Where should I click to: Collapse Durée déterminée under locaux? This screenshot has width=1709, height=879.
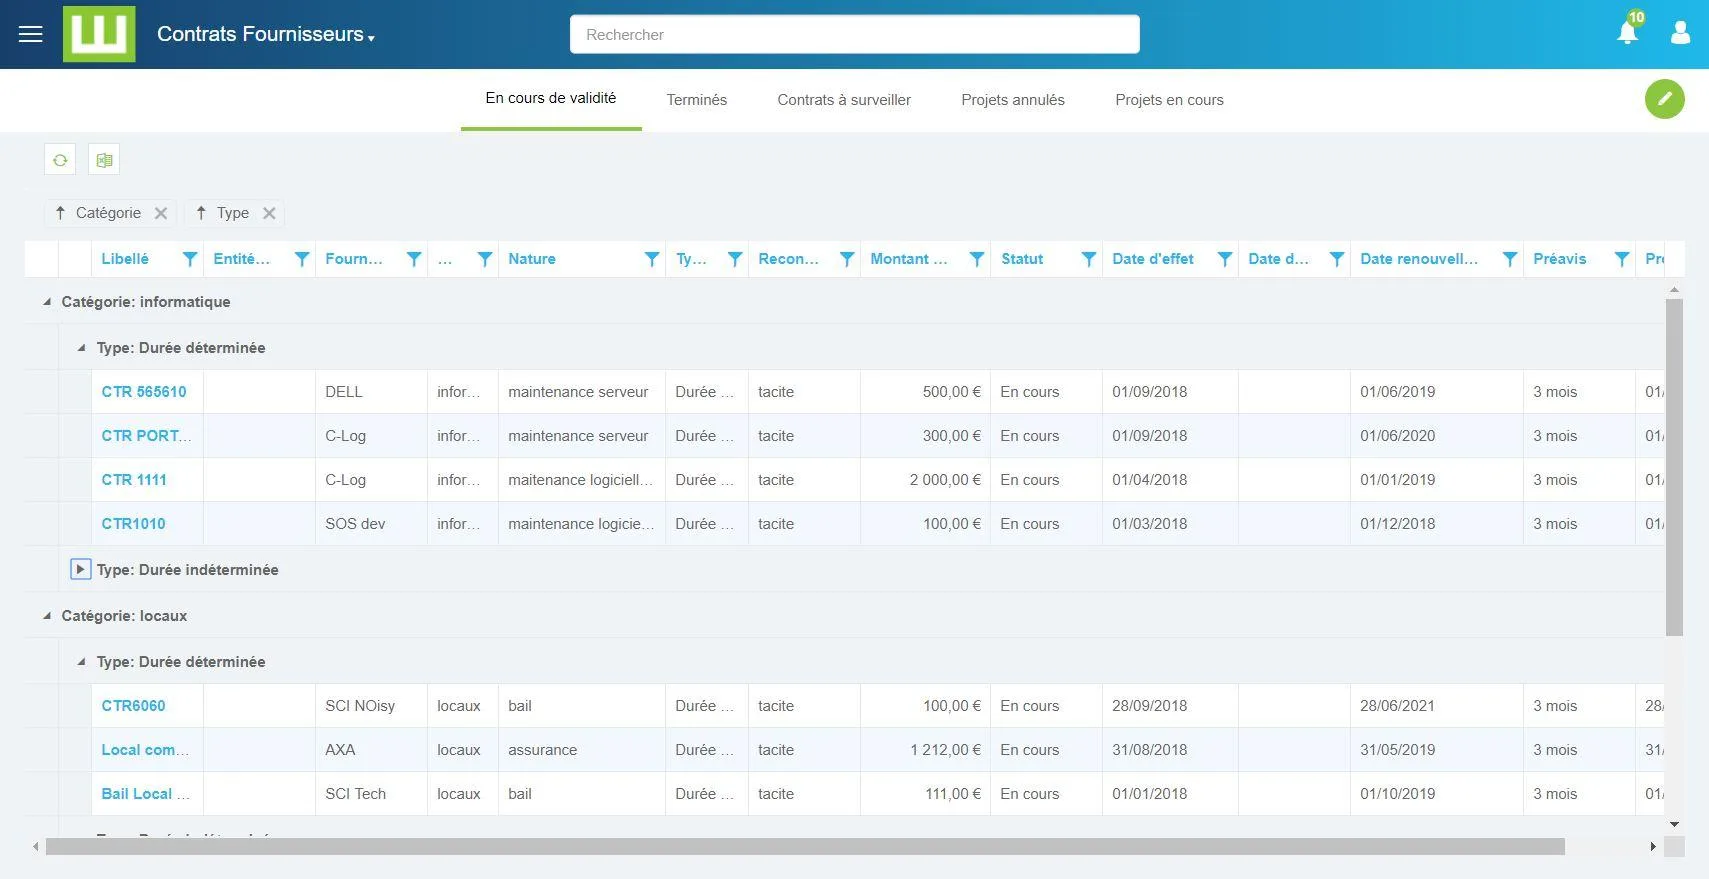coord(82,662)
